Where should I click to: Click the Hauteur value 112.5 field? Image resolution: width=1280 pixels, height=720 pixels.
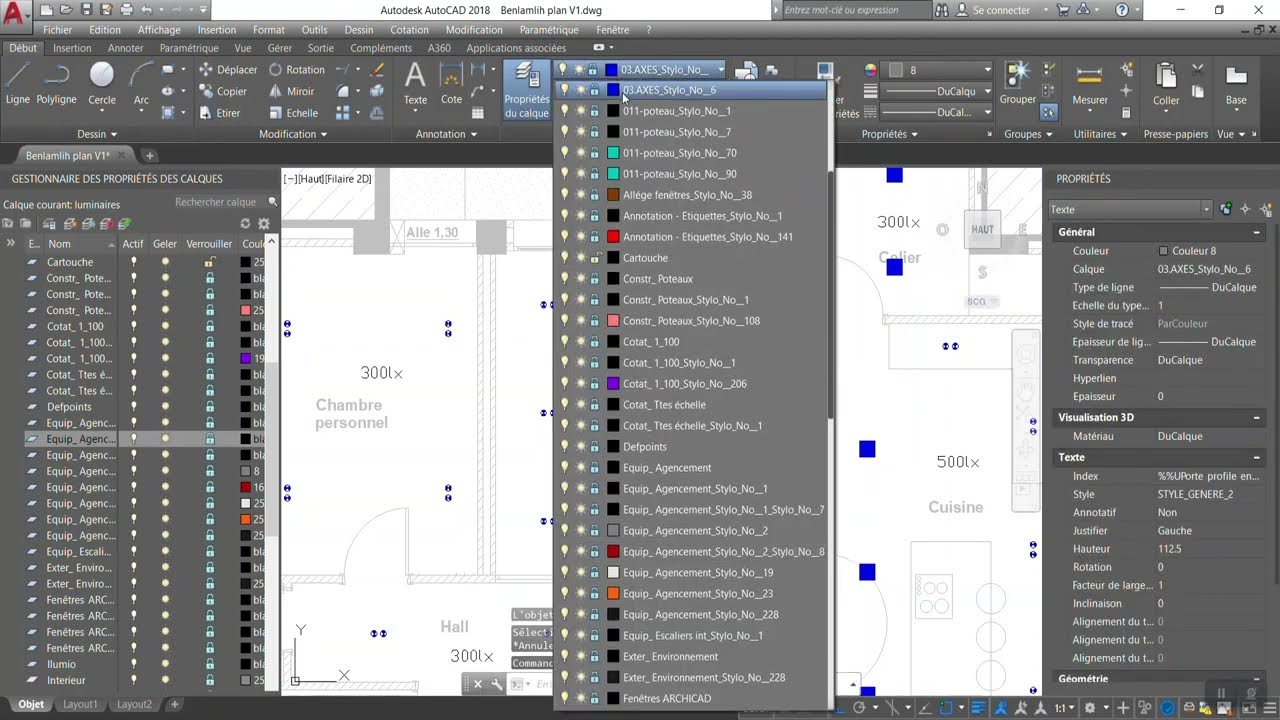1208,549
